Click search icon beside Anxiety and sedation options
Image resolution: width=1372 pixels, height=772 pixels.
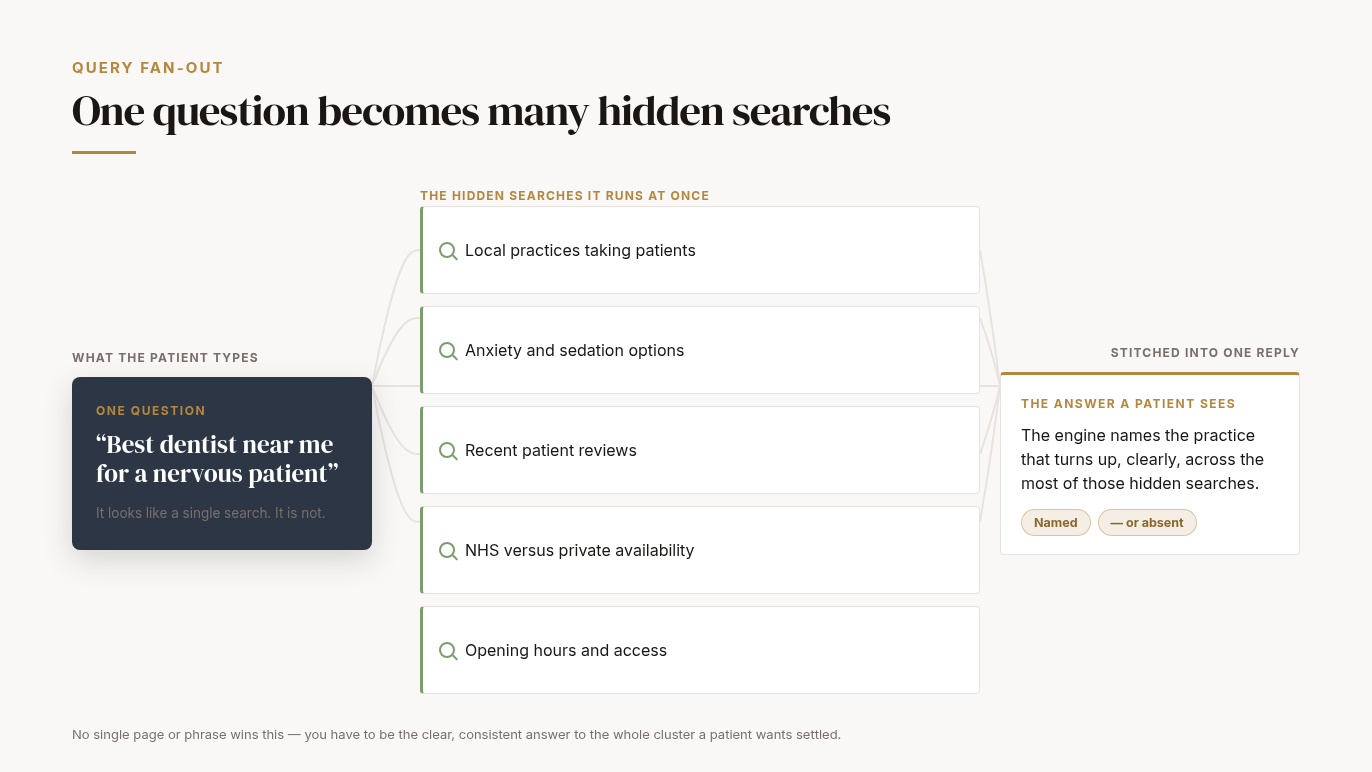[448, 351]
